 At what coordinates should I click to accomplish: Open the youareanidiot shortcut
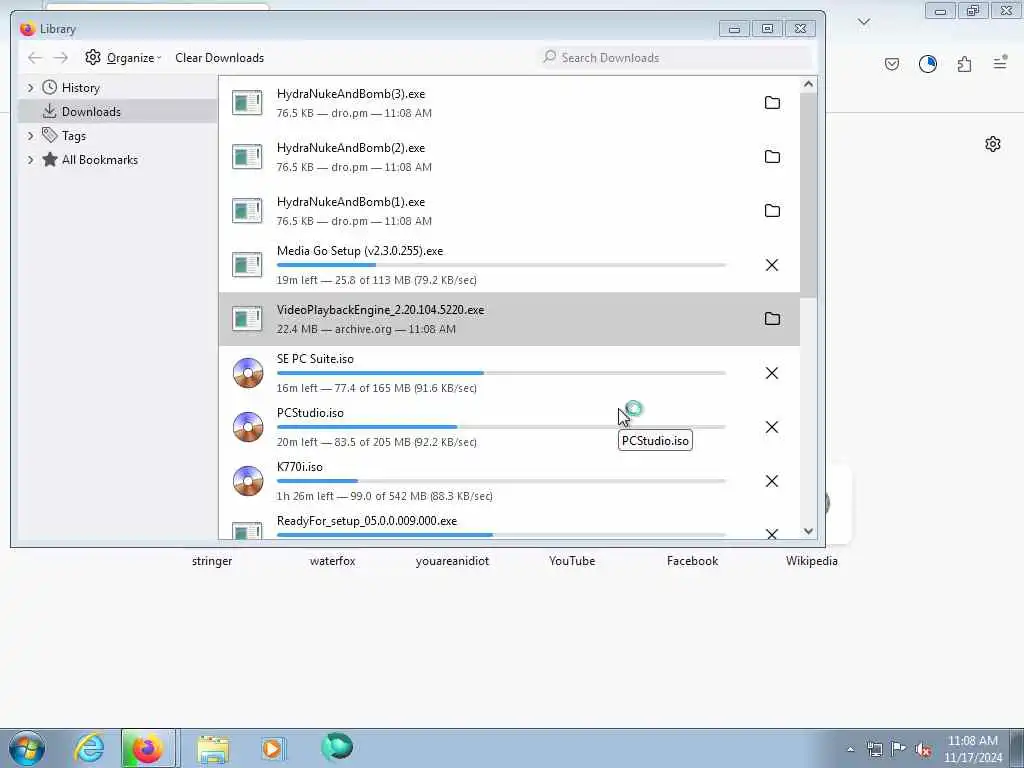(452, 561)
